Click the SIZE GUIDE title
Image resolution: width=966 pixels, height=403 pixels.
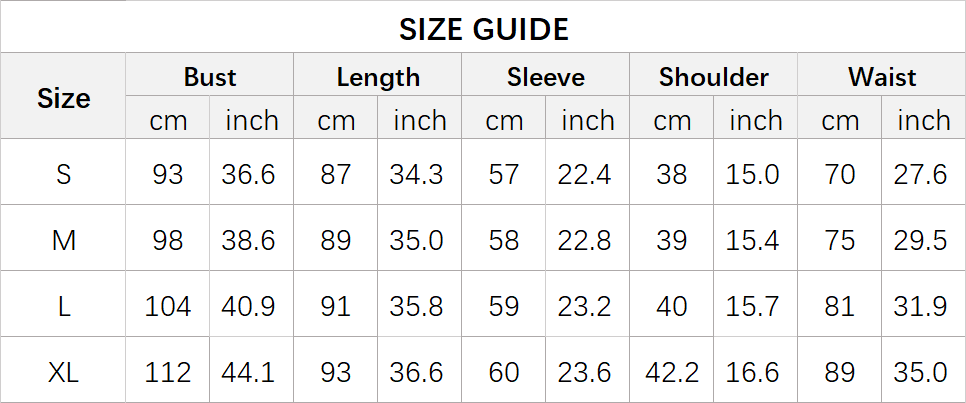point(484,30)
